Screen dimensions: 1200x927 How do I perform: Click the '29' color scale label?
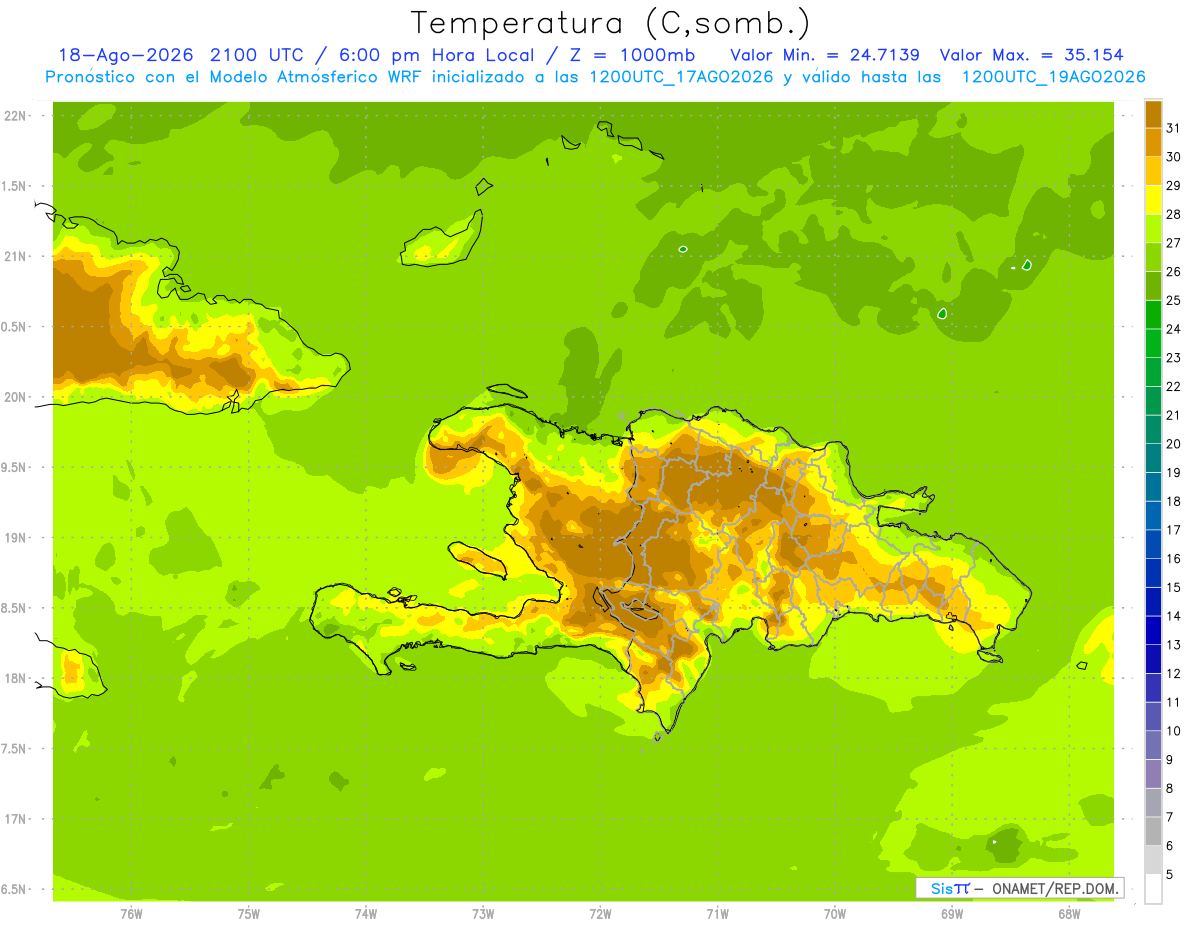coord(1174,186)
